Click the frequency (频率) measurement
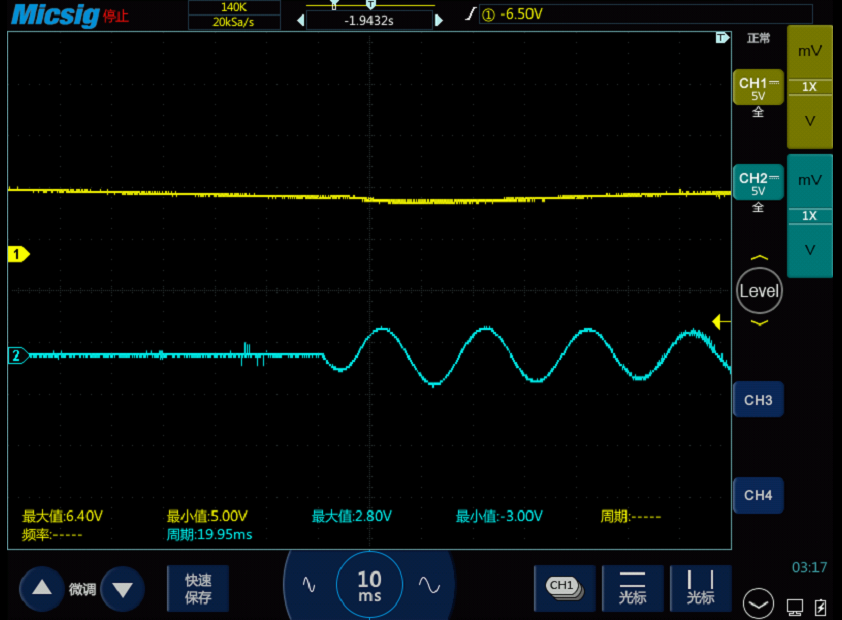The height and width of the screenshot is (620, 842). (x=52, y=535)
